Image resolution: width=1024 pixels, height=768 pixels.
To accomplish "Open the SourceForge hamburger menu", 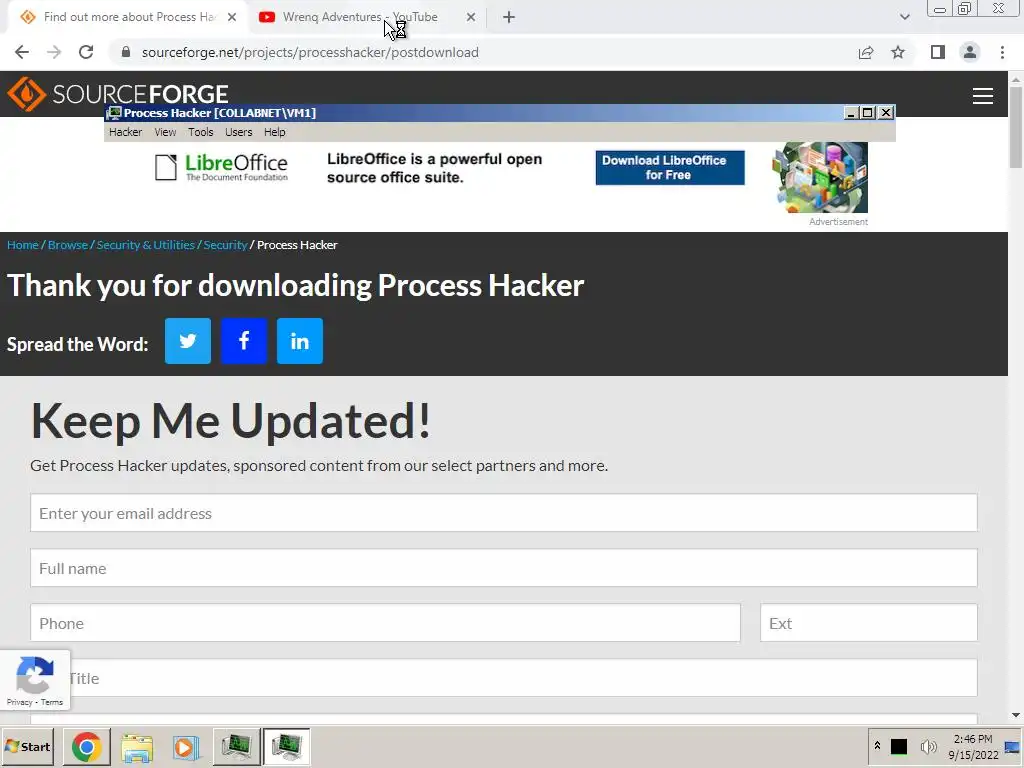I will click(x=982, y=96).
